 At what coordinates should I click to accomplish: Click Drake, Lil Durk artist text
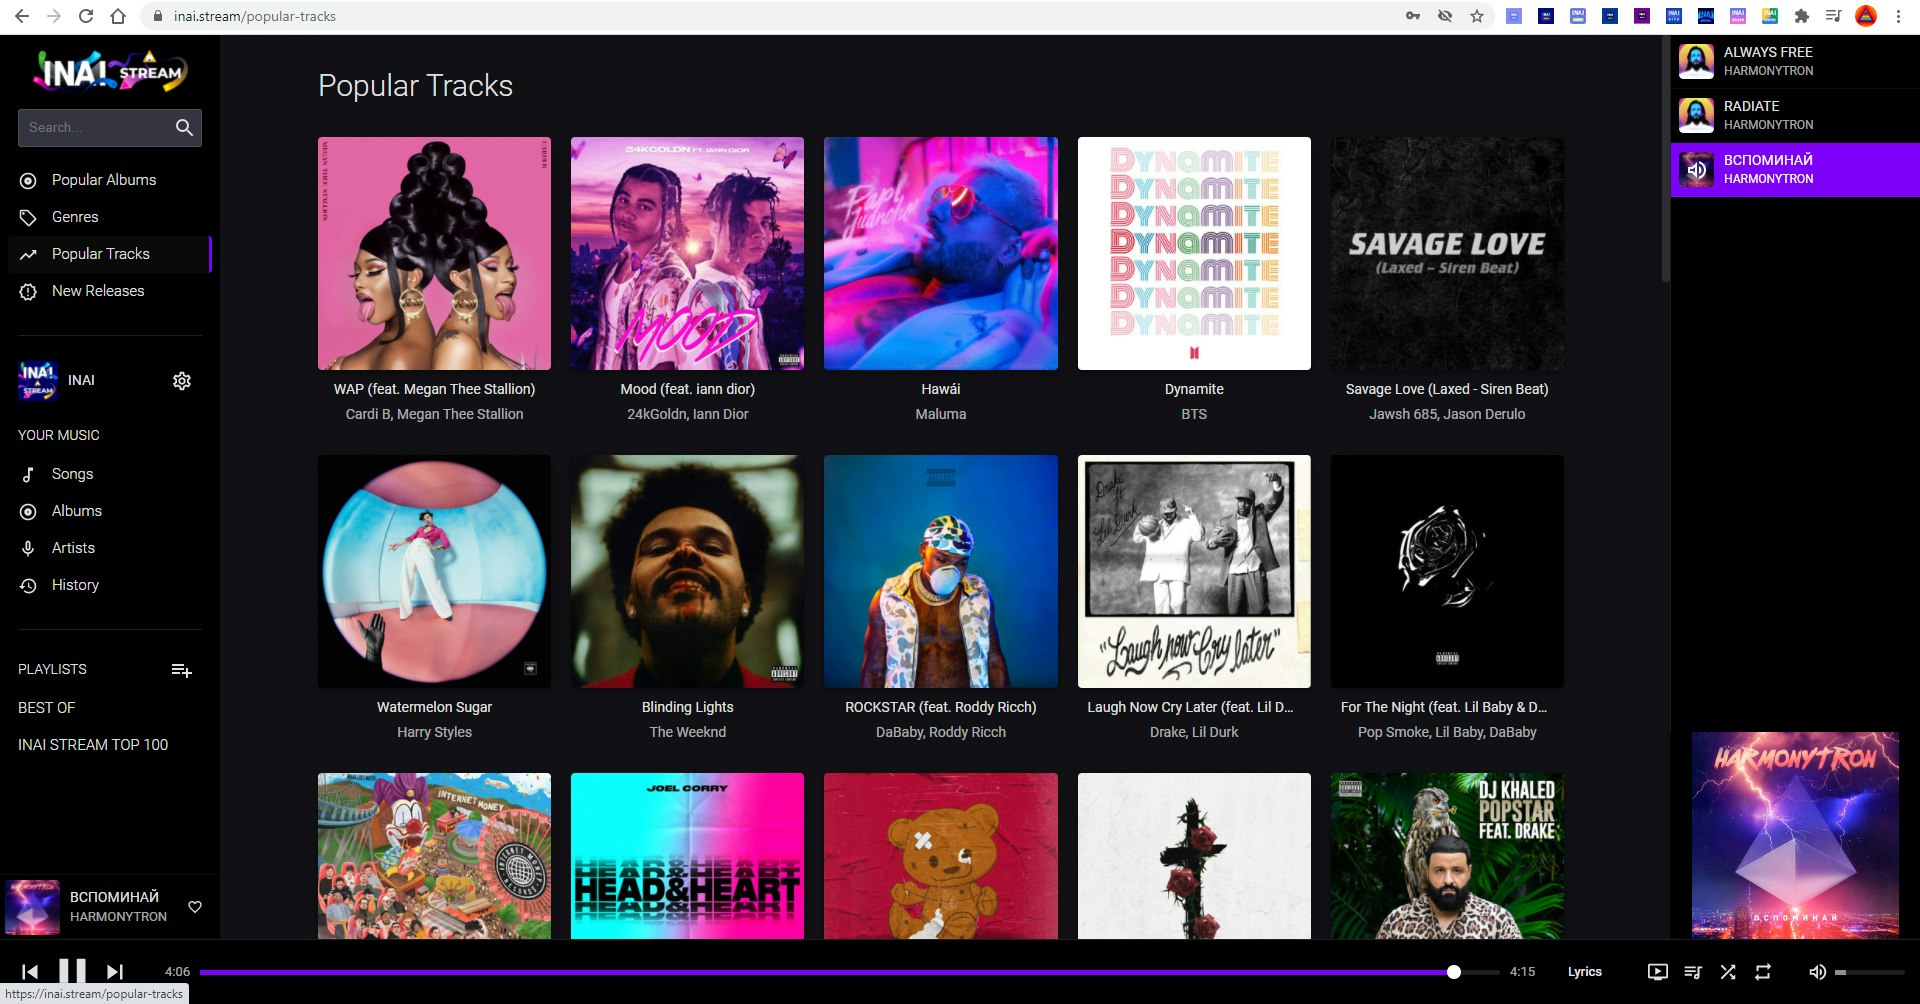pyautogui.click(x=1194, y=732)
